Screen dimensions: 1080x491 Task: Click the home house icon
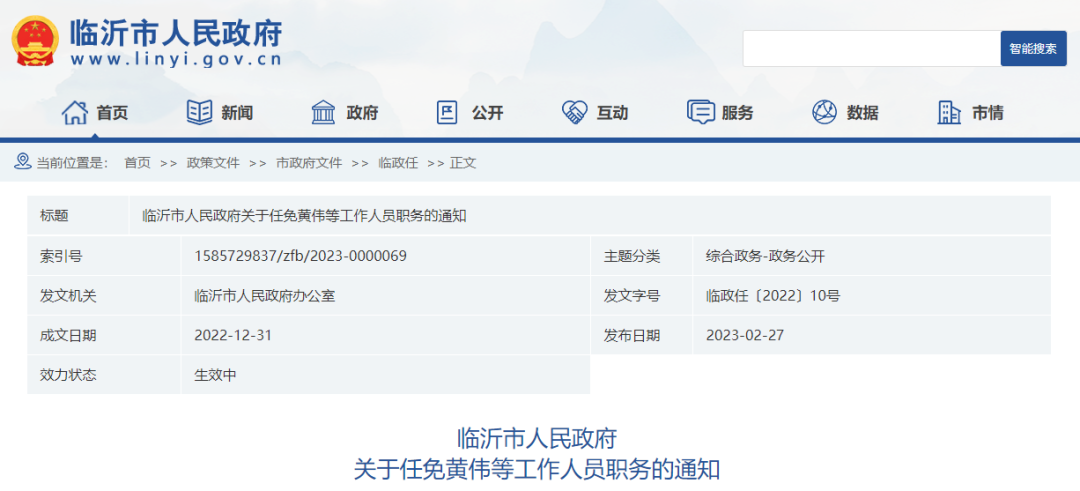pyautogui.click(x=74, y=112)
